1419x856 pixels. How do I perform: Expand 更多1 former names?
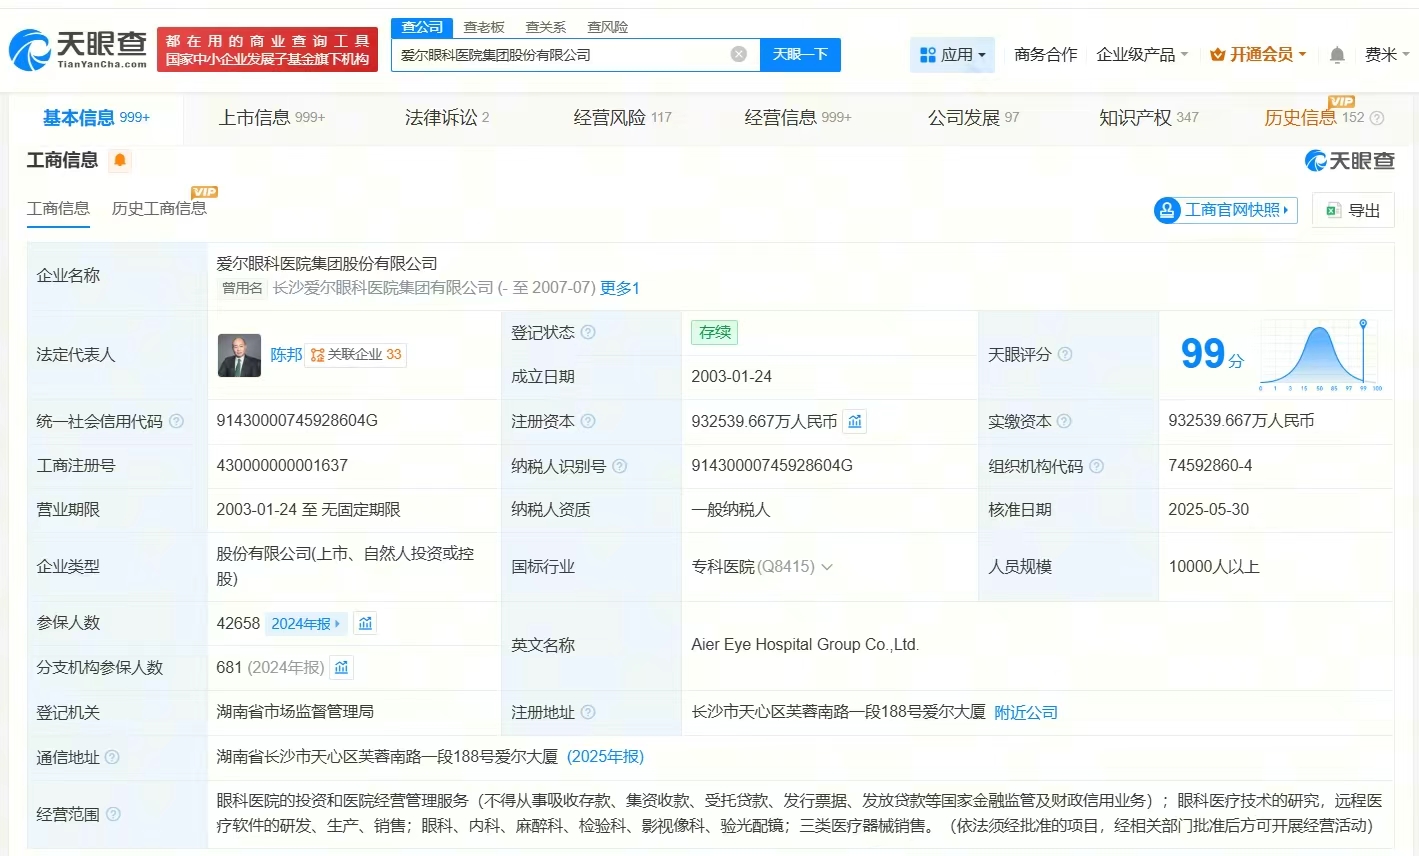pos(620,288)
